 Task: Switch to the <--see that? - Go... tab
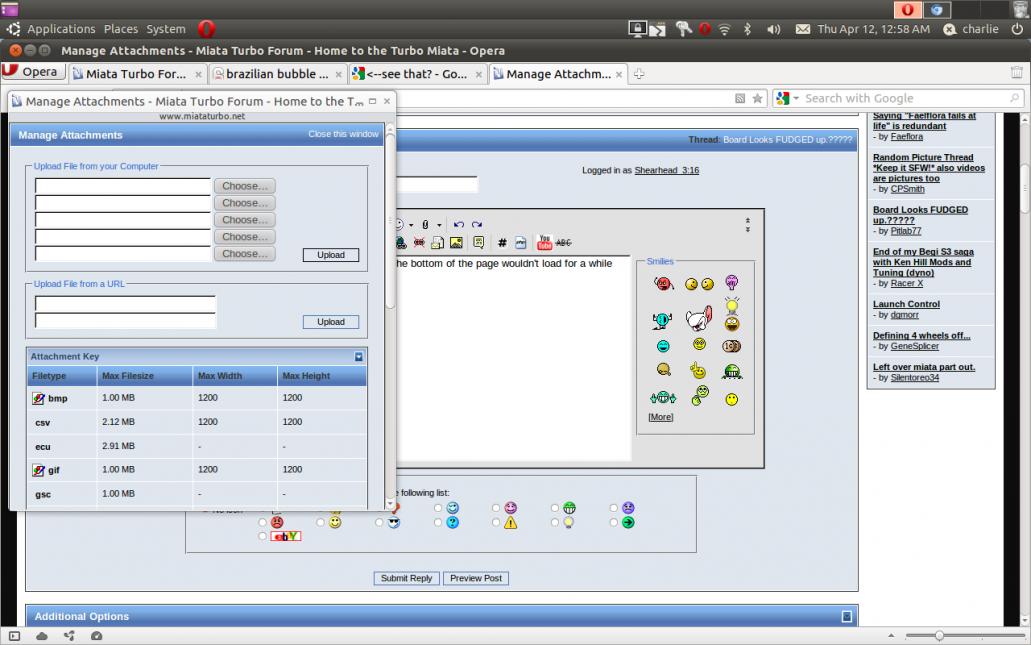pos(418,74)
